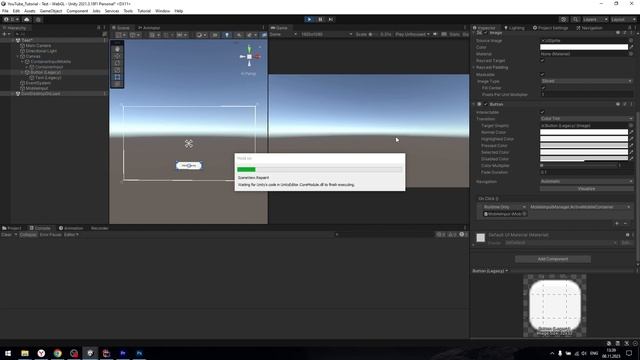Image resolution: width=640 pixels, height=360 pixels.
Task: Open the Image Type dropdown
Action: pos(586,81)
